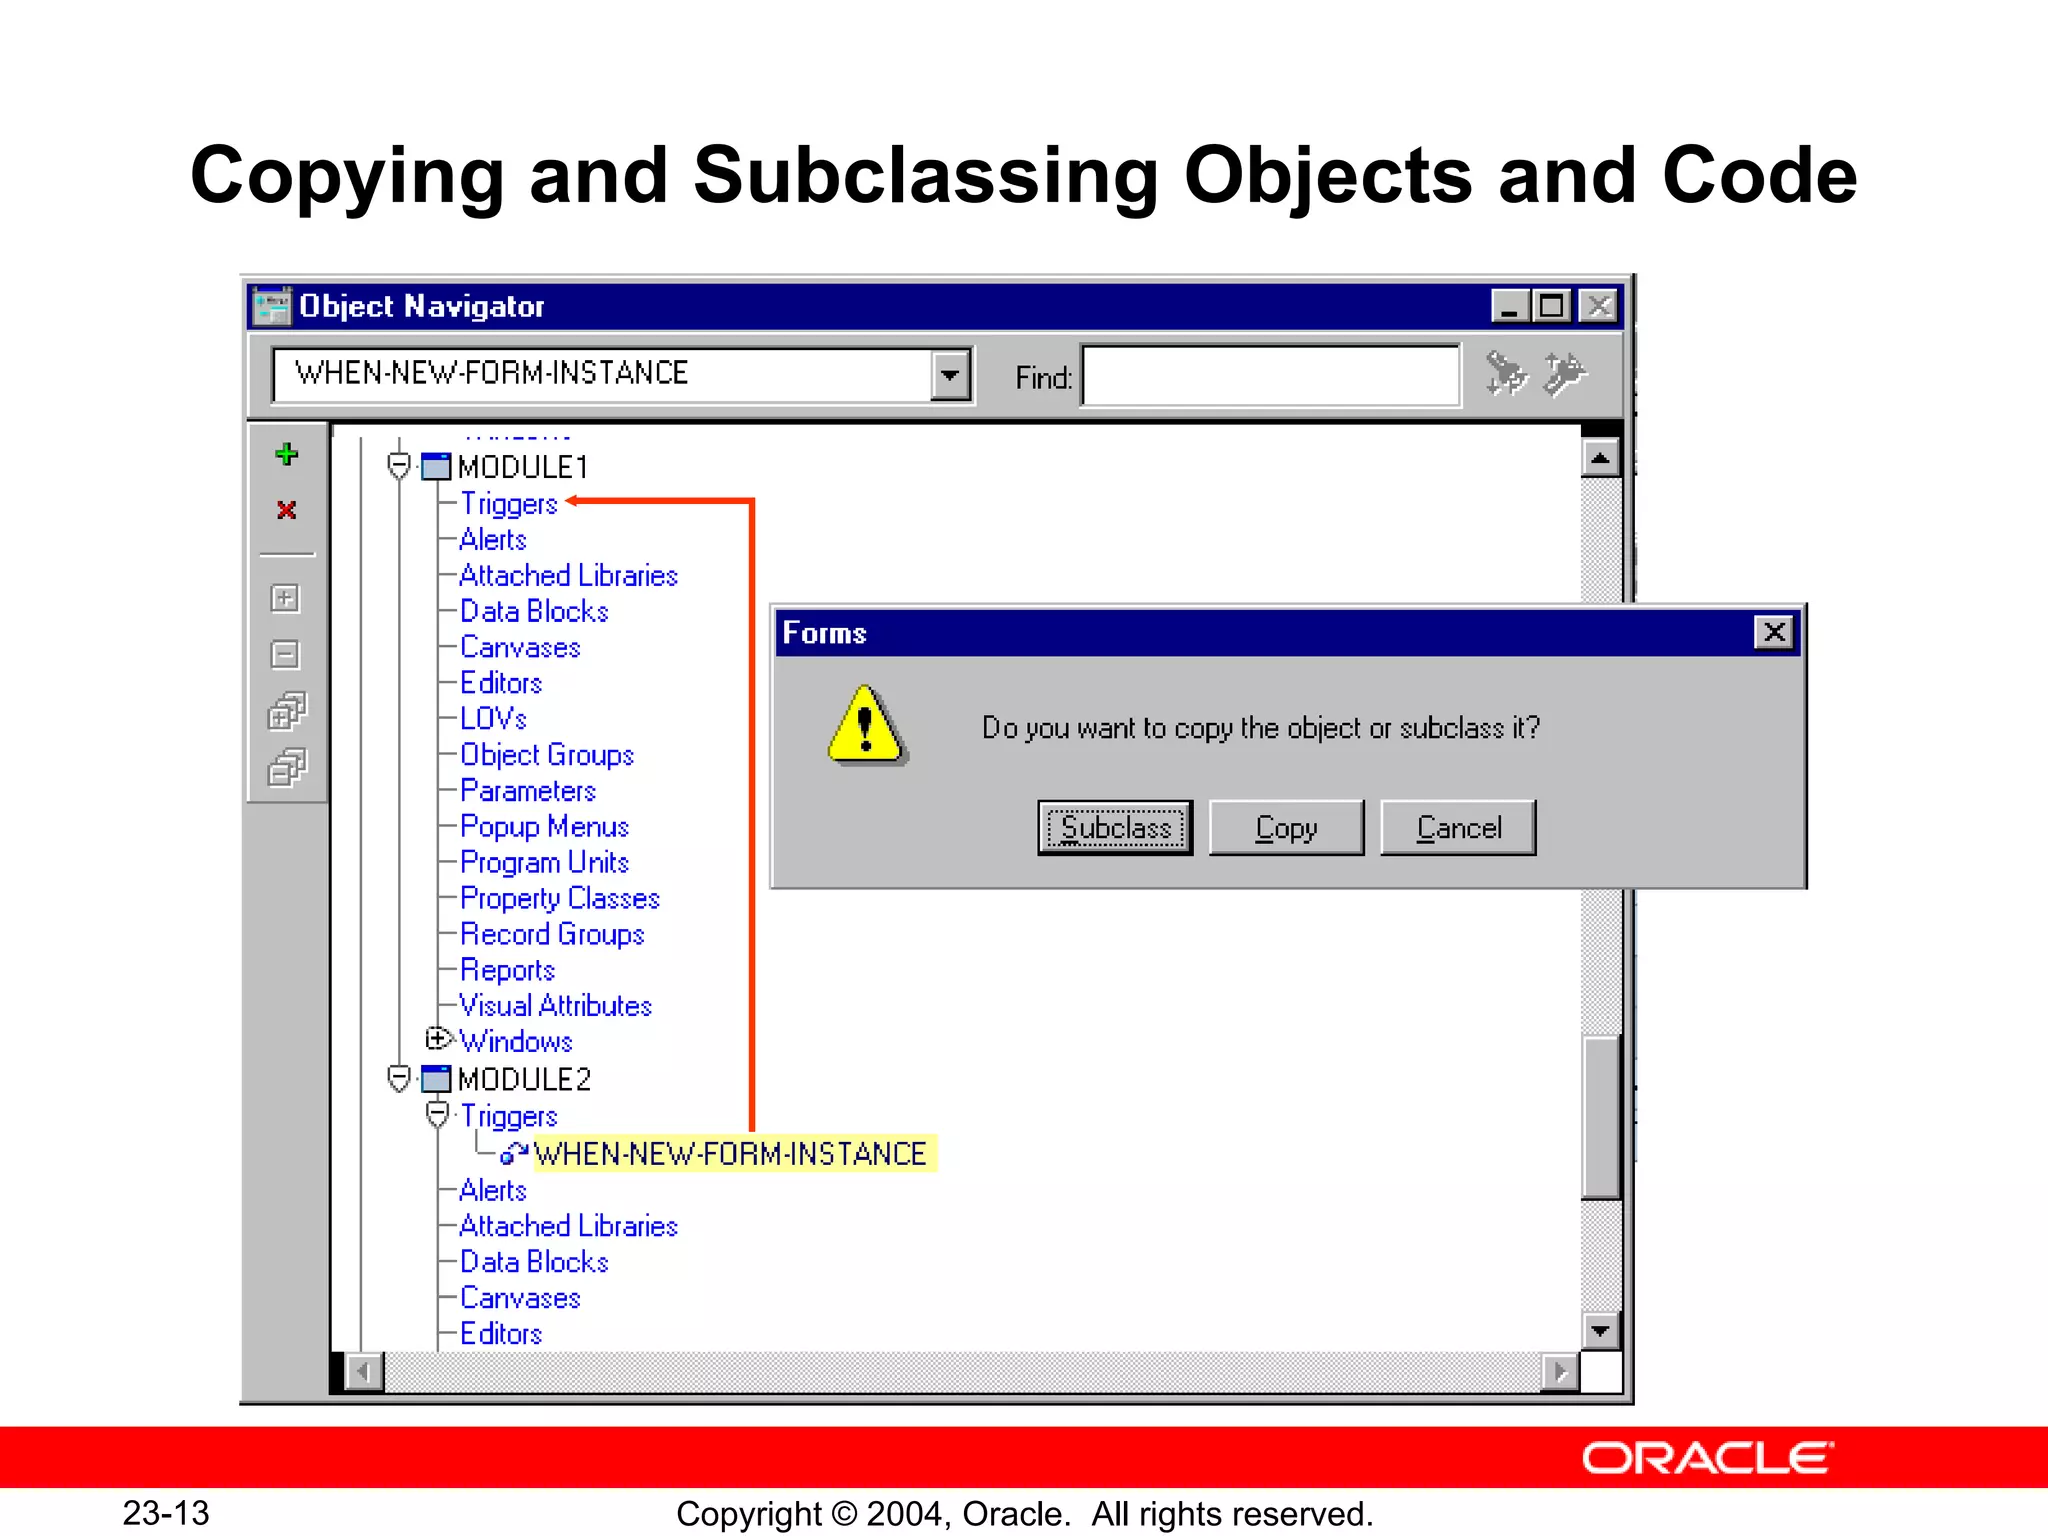Select the Program Units node
This screenshot has width=2048, height=1536.
(x=545, y=863)
